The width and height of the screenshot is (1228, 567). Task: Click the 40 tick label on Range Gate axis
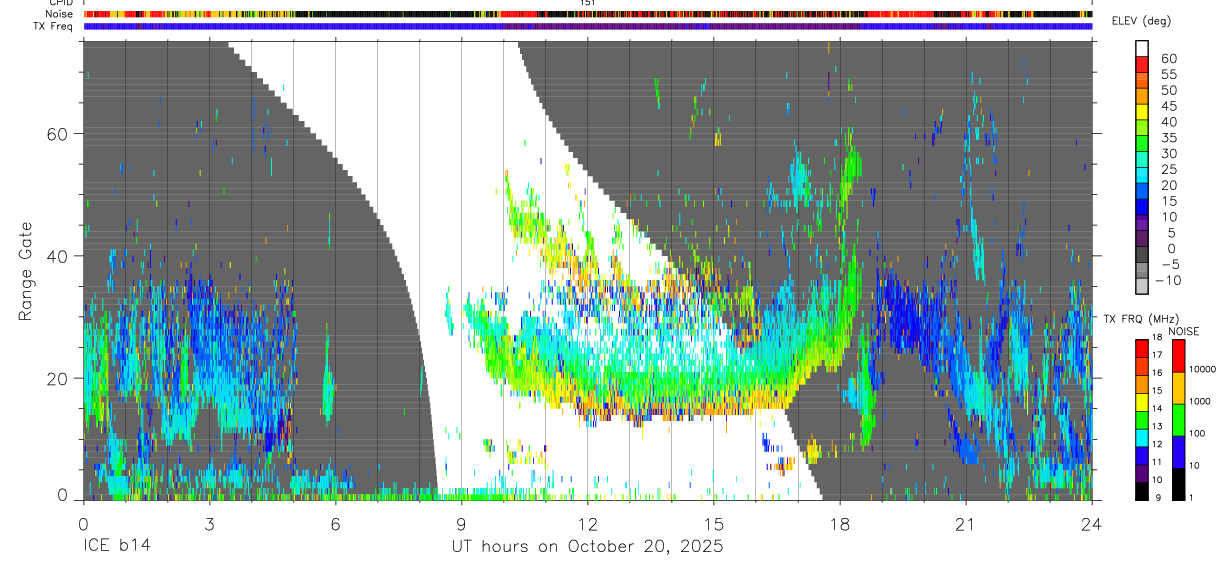click(x=58, y=256)
